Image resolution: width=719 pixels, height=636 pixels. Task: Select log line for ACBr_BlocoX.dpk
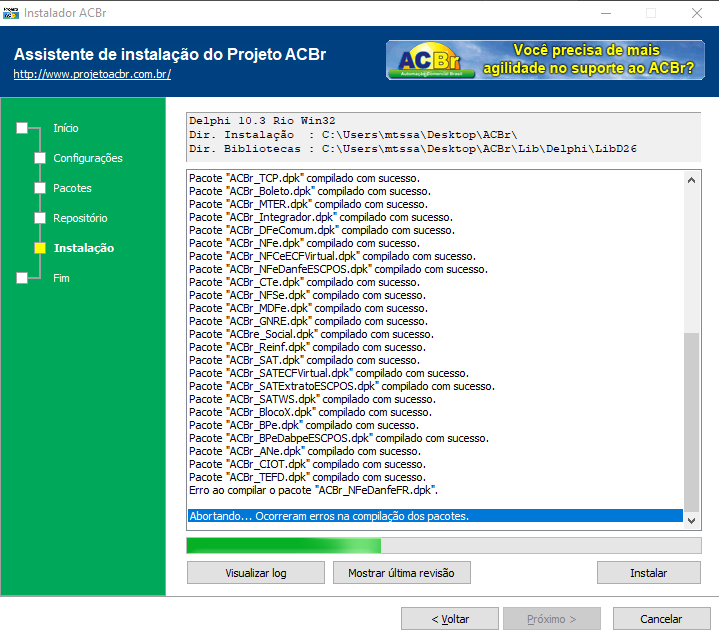(435, 412)
